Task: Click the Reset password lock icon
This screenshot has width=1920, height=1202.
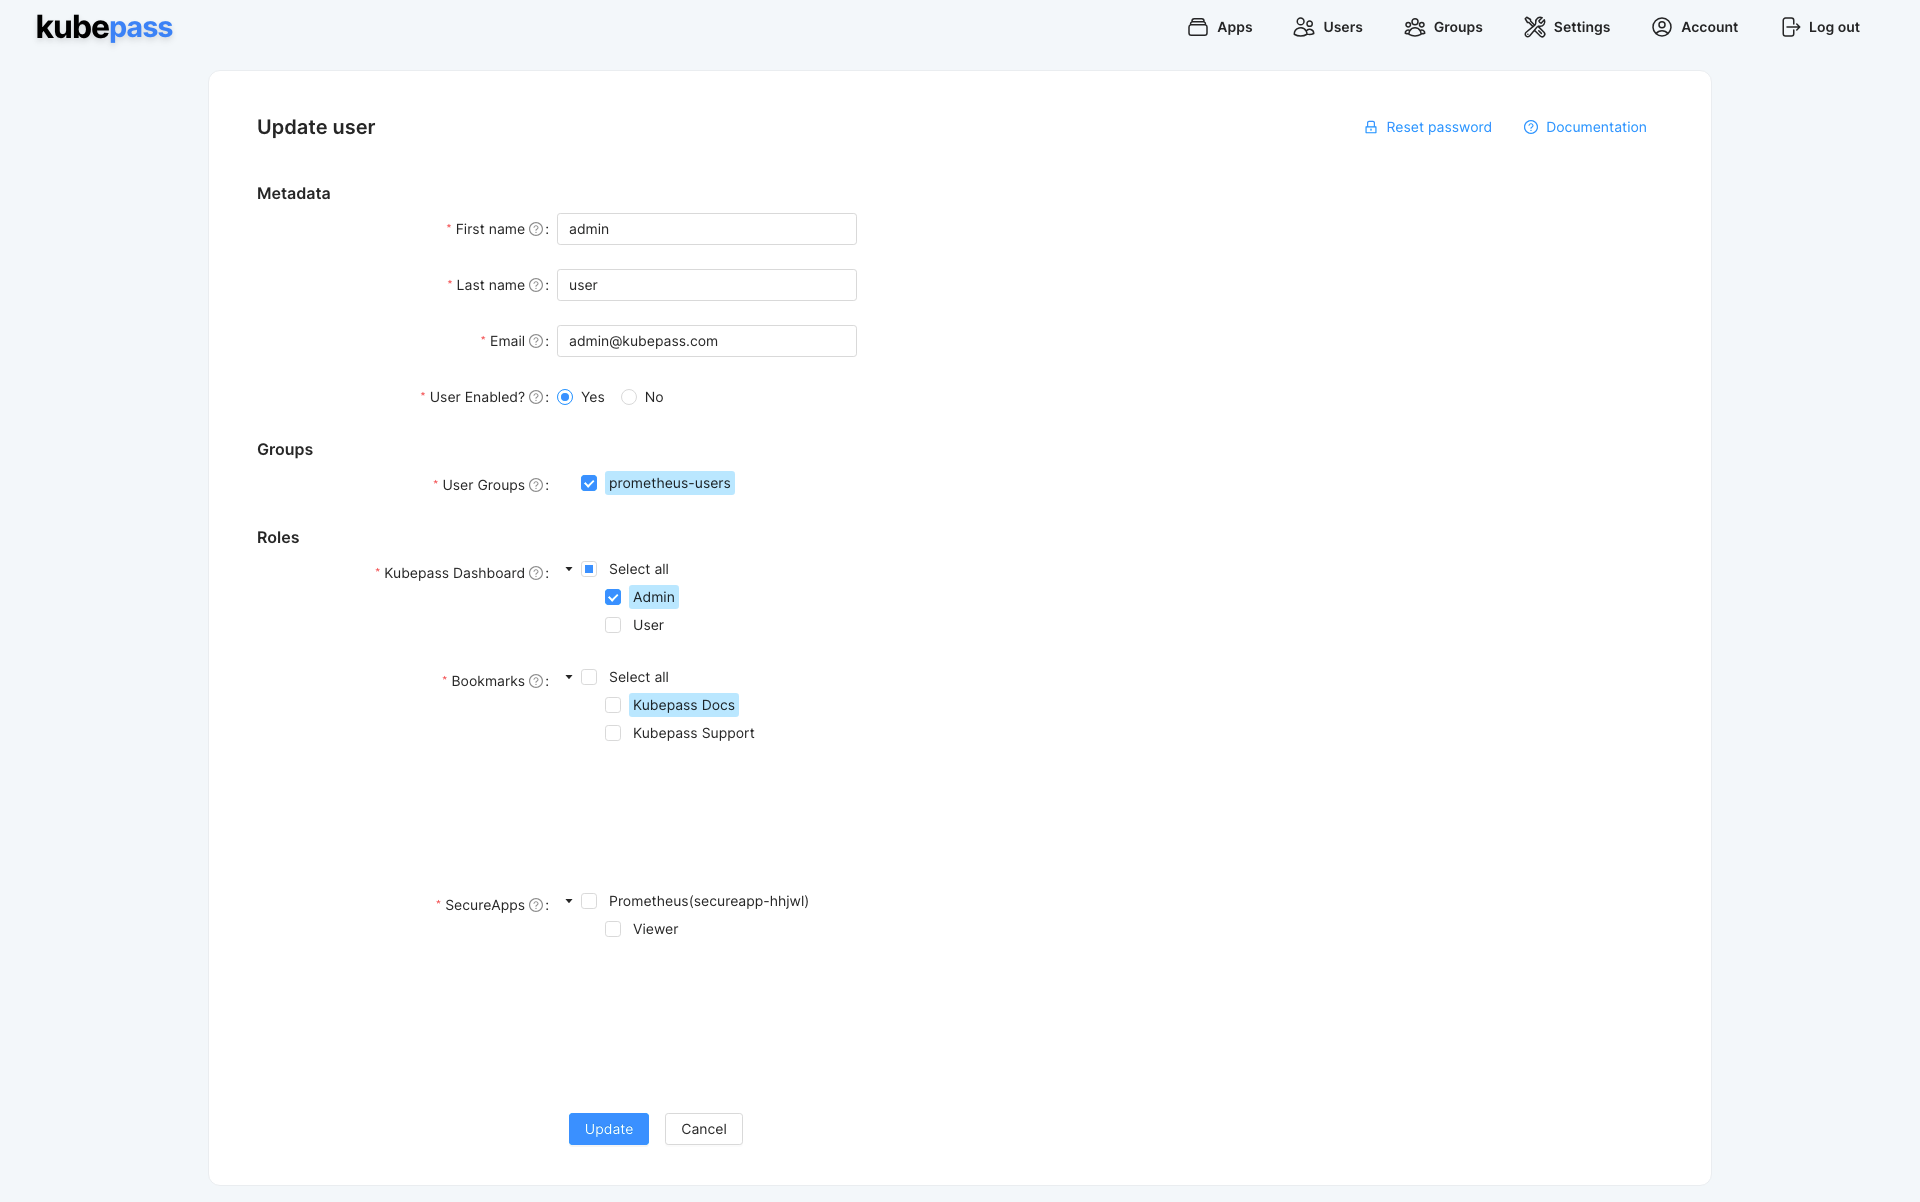Action: point(1369,127)
